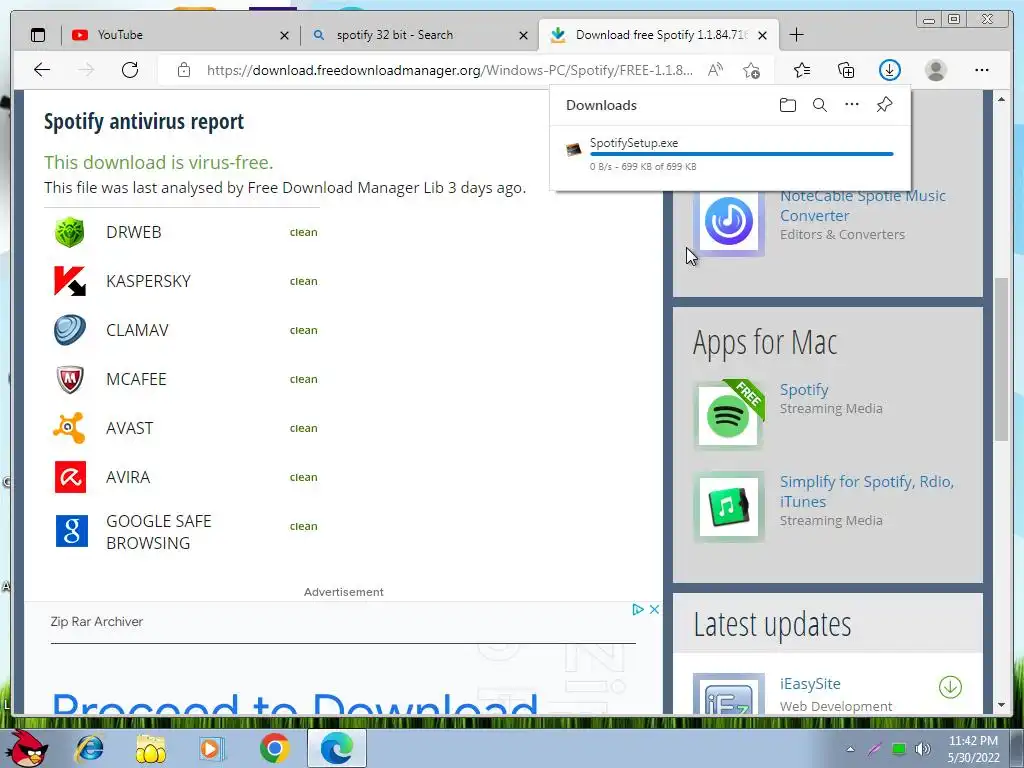Click the page vertical scrollbar thumb
Image resolution: width=1024 pixels, height=768 pixels.
tap(1001, 360)
